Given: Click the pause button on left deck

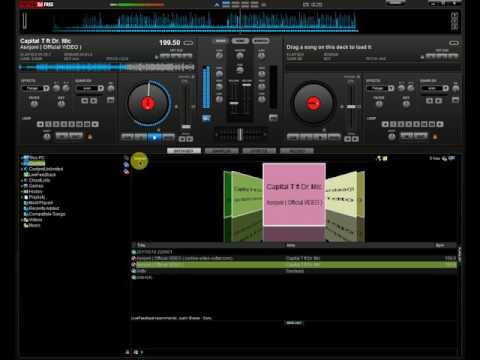Looking at the screenshot, I should point(141,137).
